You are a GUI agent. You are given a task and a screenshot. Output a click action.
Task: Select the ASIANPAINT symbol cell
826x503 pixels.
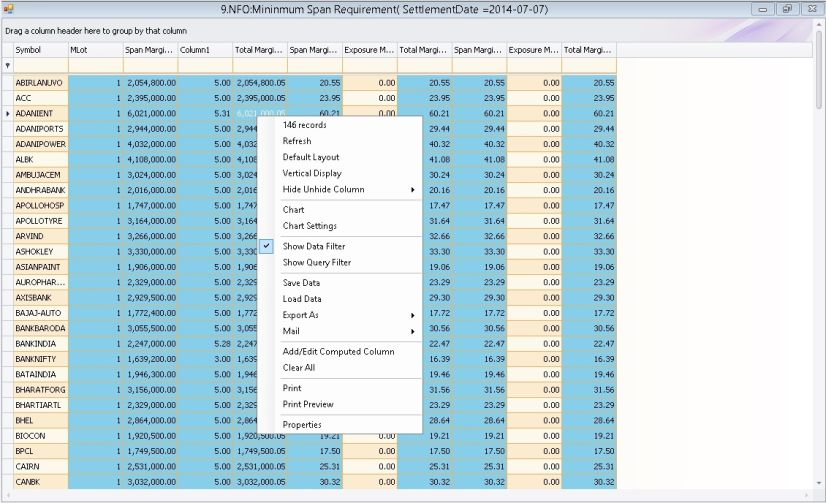(41, 267)
